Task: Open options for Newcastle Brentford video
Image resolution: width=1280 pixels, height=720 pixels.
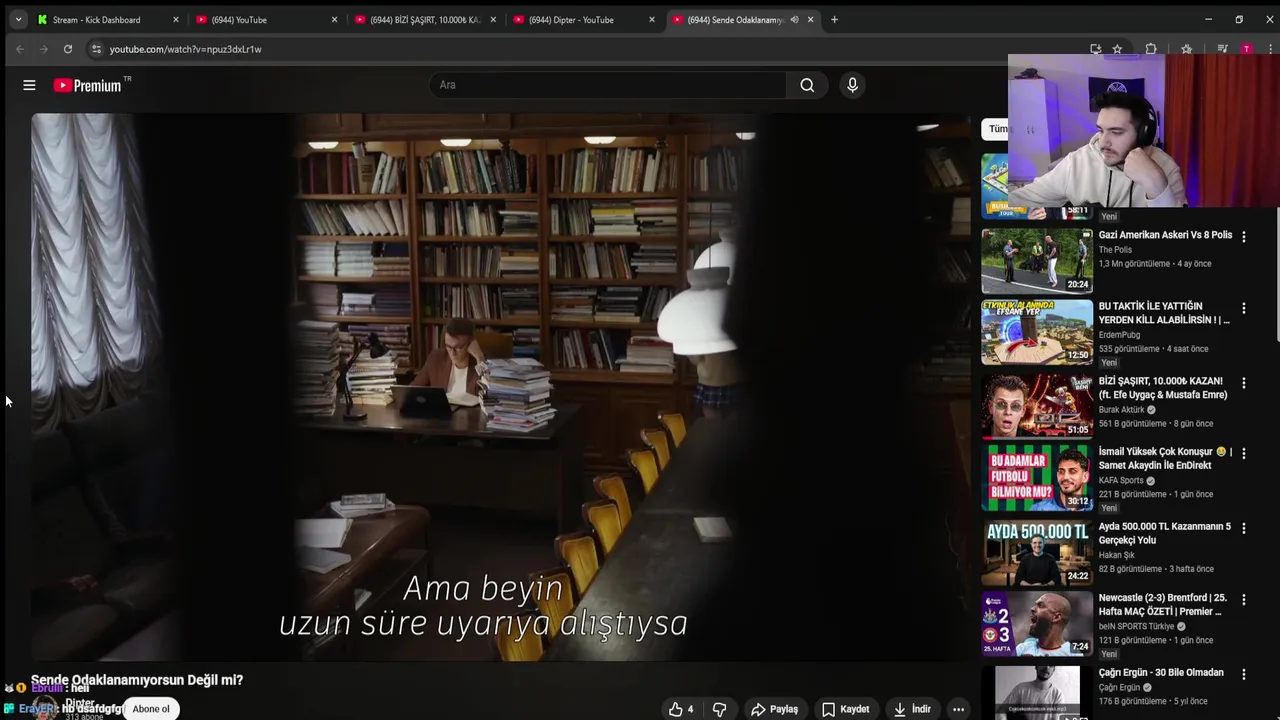Action: [x=1244, y=600]
